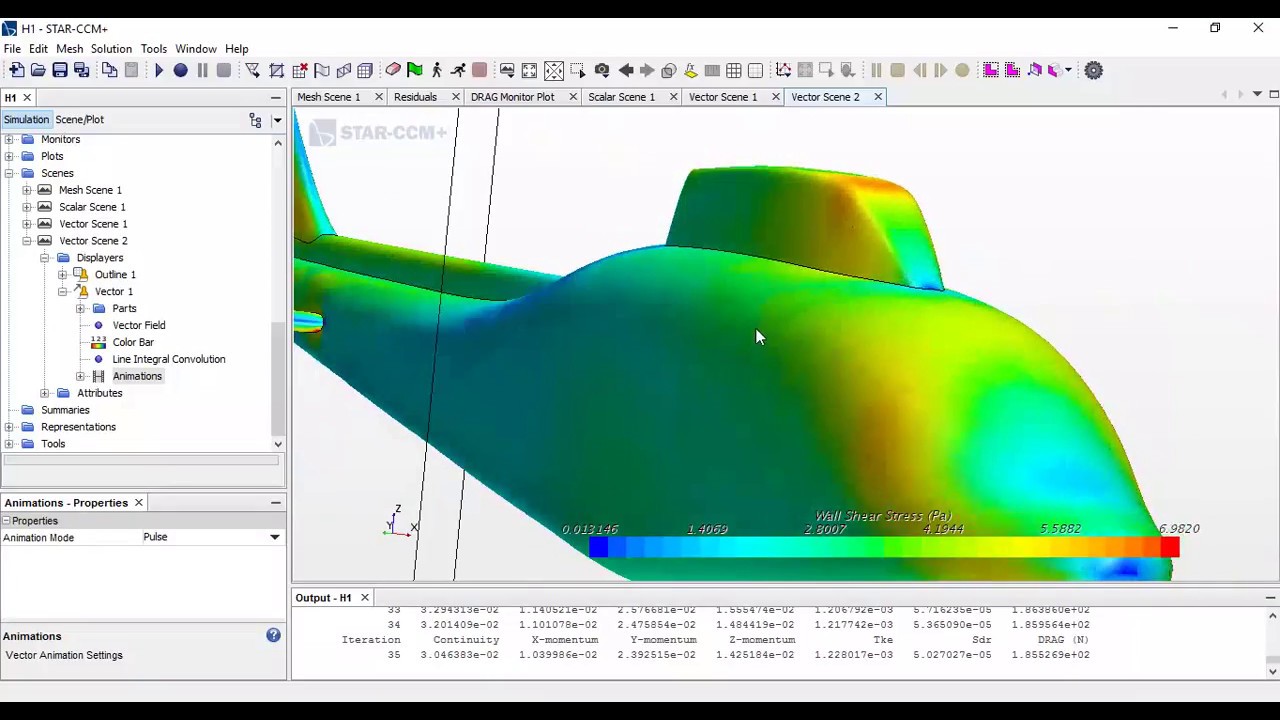Open the gear settings icon in toolbar
Screen dimensions: 1280x720
(1094, 70)
